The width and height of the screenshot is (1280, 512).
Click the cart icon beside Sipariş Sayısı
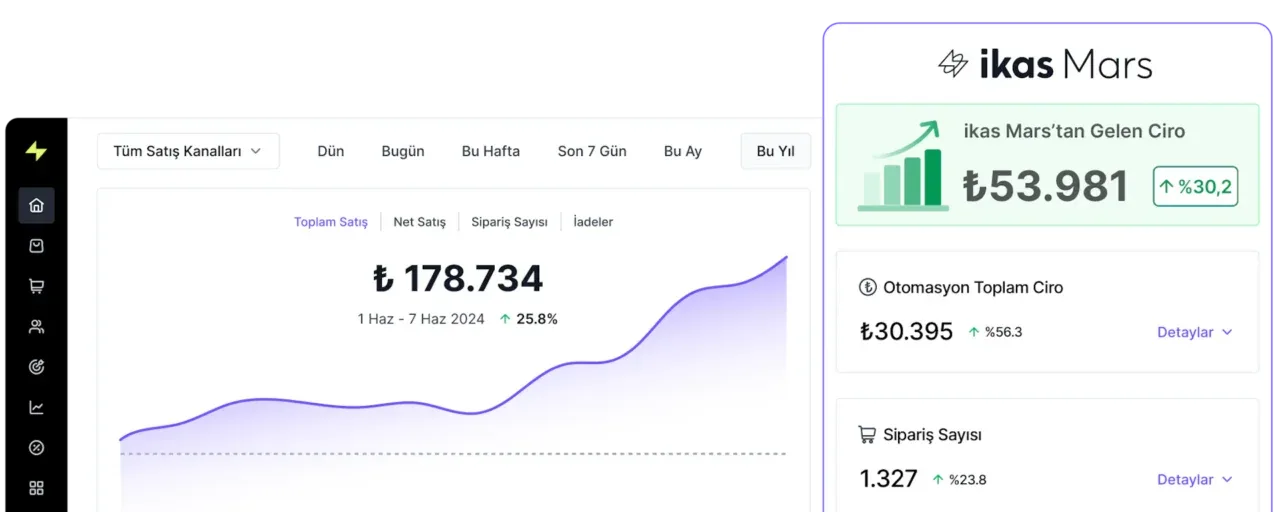[867, 435]
